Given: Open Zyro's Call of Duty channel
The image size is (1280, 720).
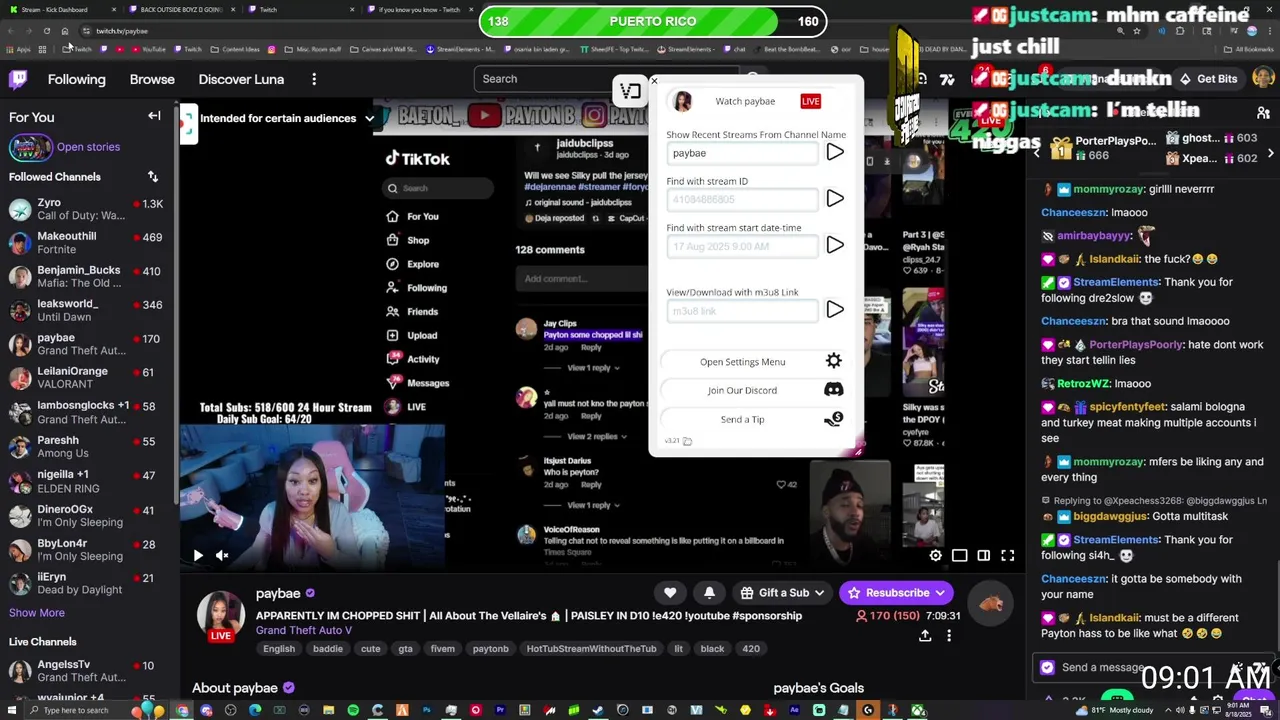Looking at the screenshot, I should pos(88,210).
